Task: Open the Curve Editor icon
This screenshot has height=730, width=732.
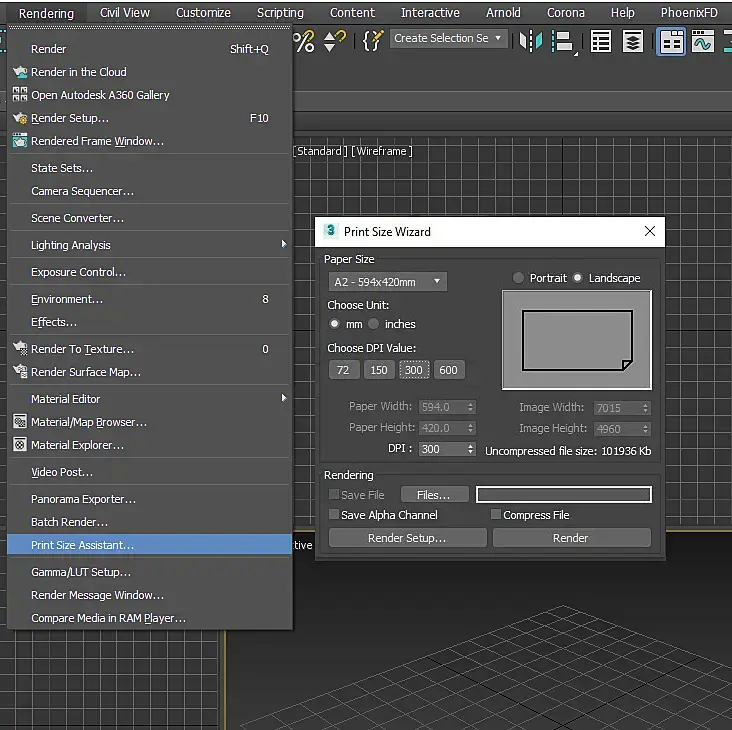Action: [705, 41]
